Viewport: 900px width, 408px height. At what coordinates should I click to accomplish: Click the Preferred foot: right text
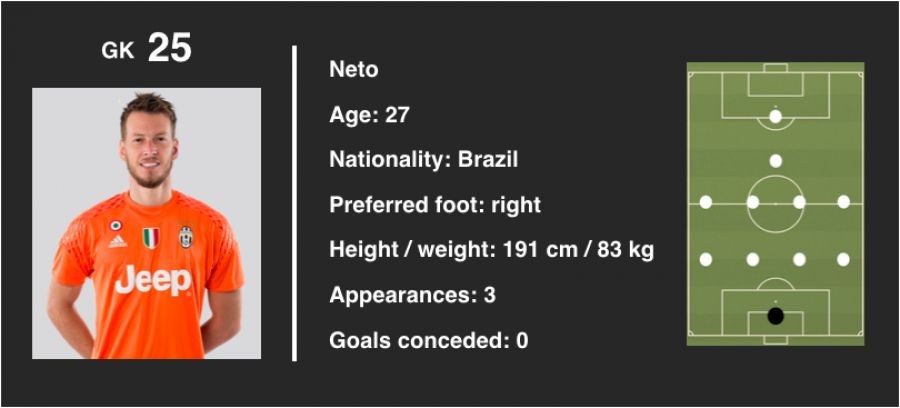[x=434, y=205]
